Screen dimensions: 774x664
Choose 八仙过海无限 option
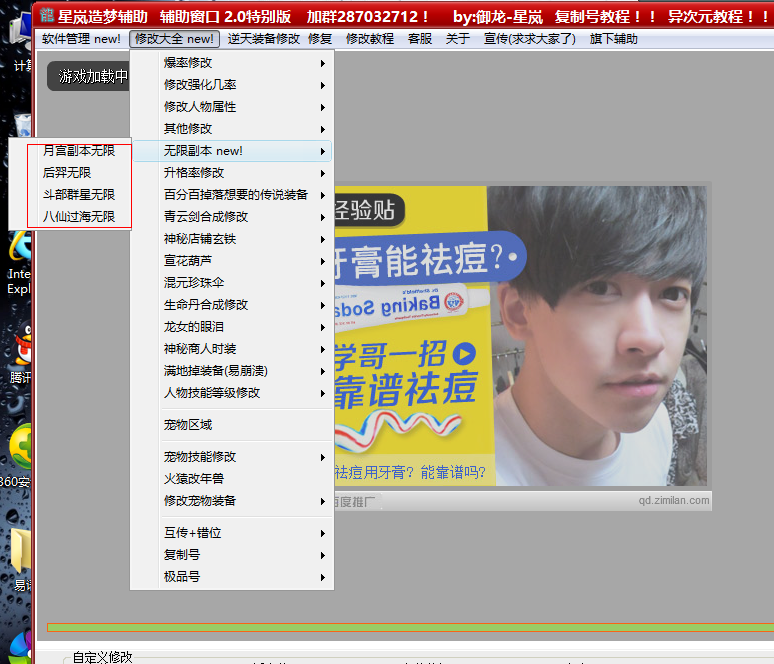78,216
